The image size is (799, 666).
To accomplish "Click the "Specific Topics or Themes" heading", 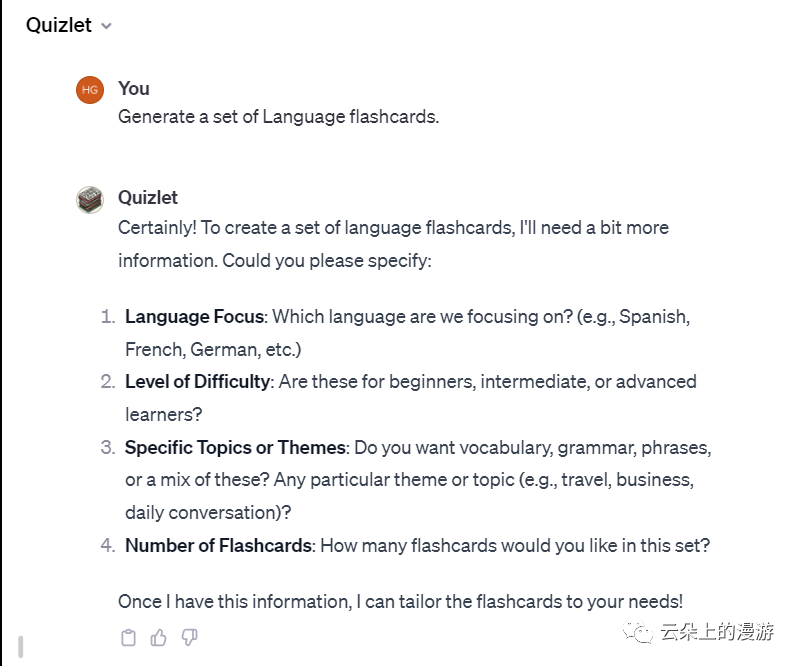I will tap(235, 447).
